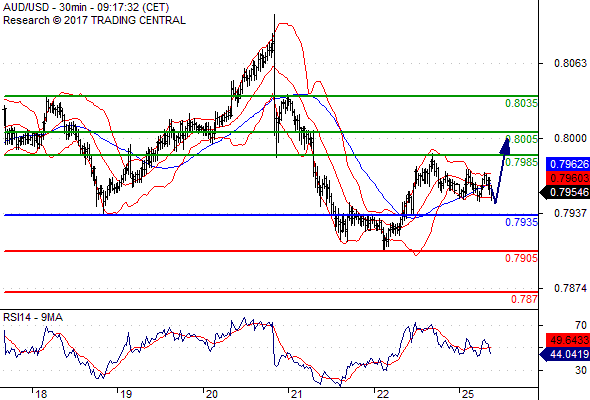Screen dimensions: 590x400
Task: Click the AUD/USD 30min chart title
Action: 86,7
